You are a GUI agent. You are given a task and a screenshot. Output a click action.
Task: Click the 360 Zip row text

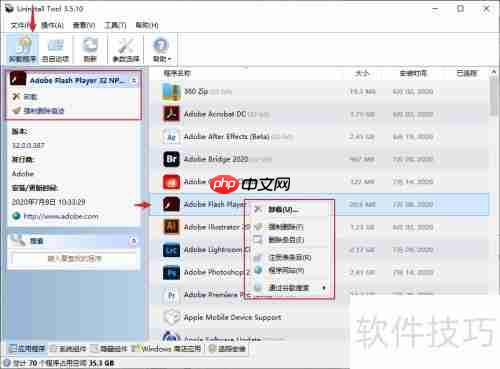tap(196, 91)
